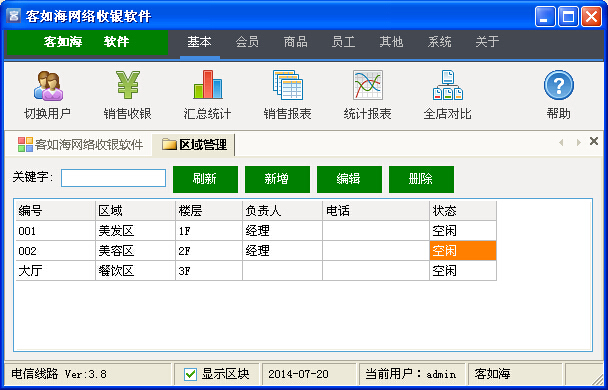Open 销售收银 yen cashier icon

coord(128,94)
